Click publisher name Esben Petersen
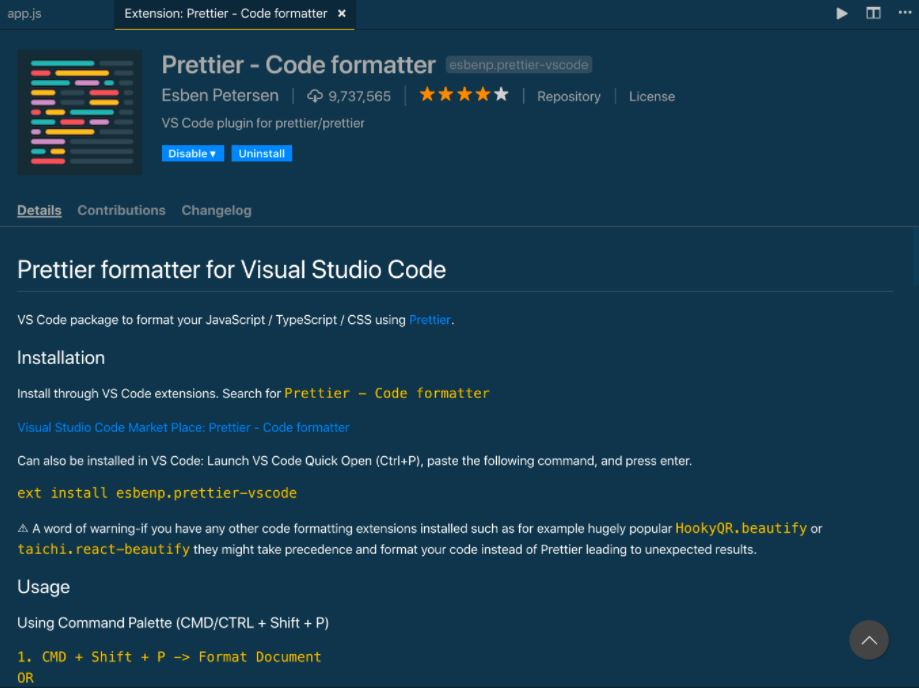 click(220, 96)
